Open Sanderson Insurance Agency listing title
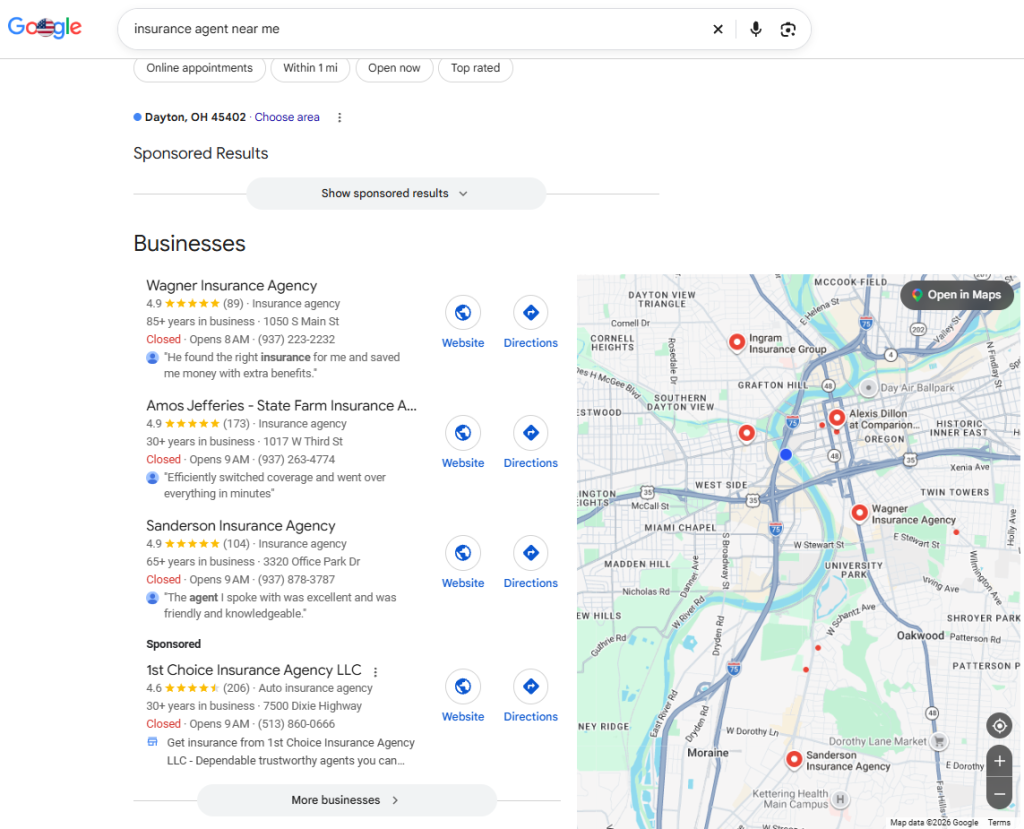Image resolution: width=1024 pixels, height=829 pixels. click(x=241, y=526)
